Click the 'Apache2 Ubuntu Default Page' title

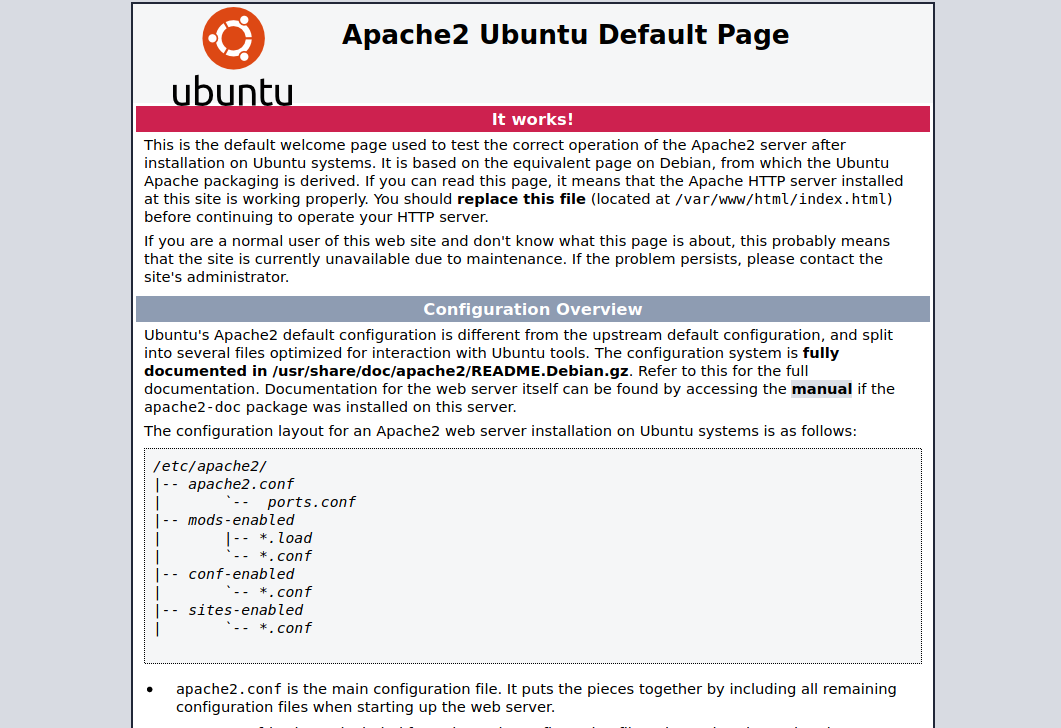[566, 34]
